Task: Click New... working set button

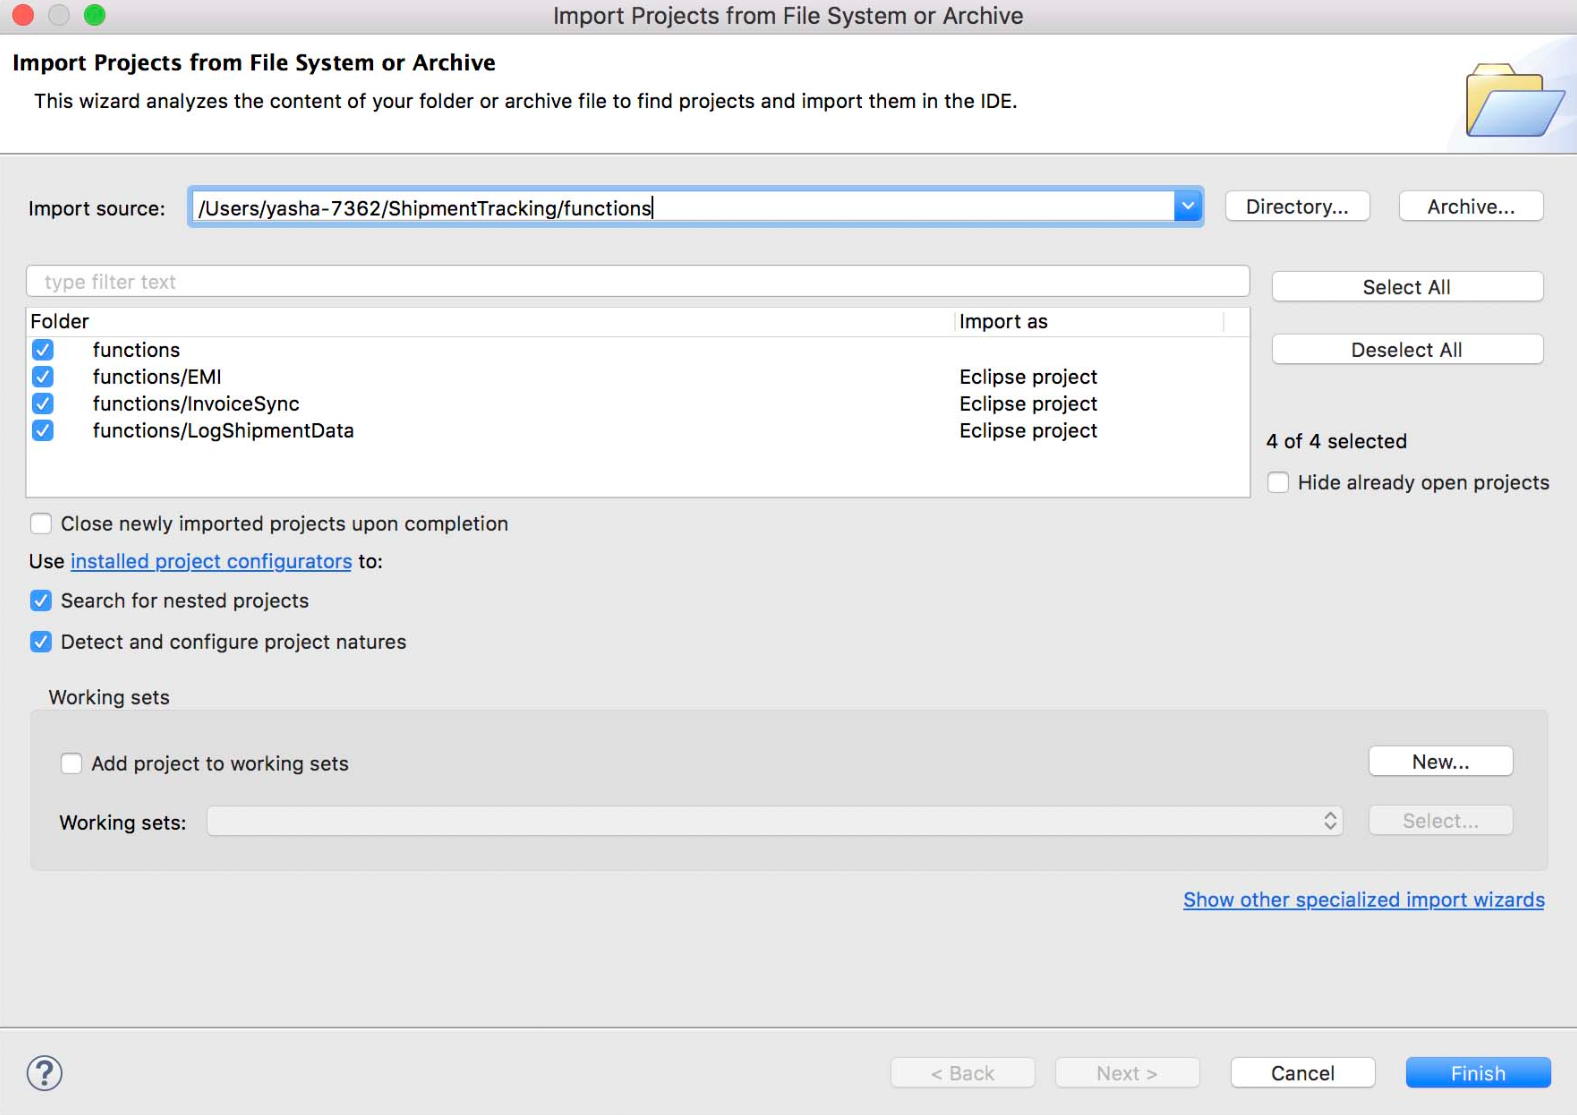Action: pyautogui.click(x=1441, y=762)
